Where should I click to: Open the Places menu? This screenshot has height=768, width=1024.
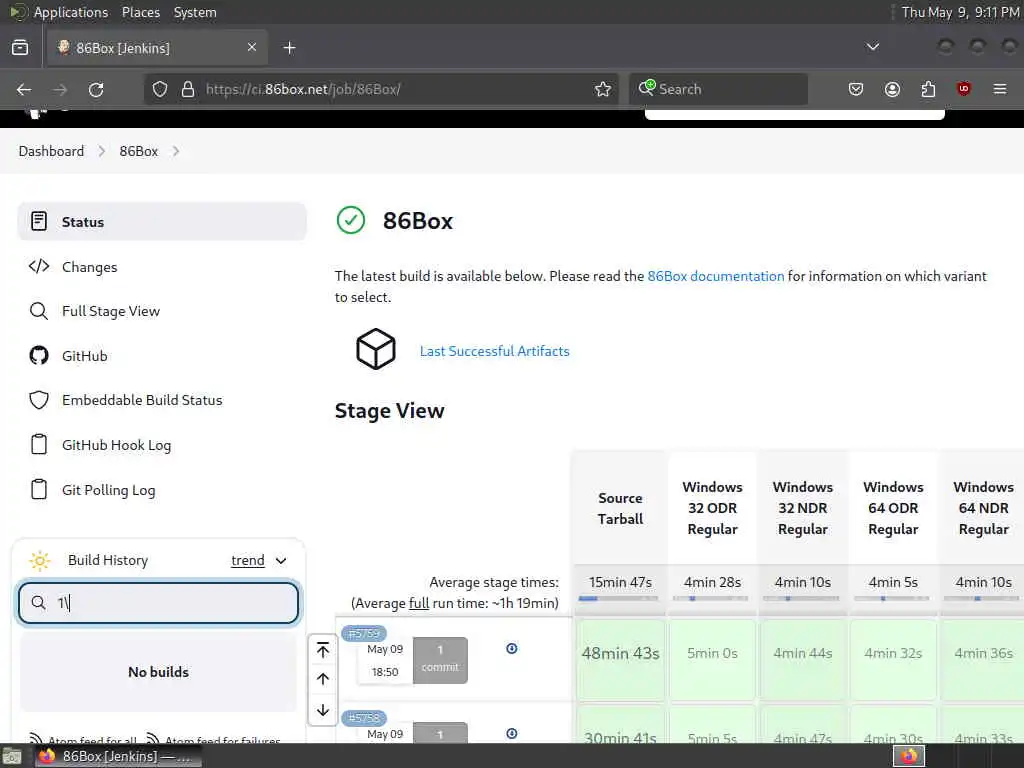pos(140,12)
